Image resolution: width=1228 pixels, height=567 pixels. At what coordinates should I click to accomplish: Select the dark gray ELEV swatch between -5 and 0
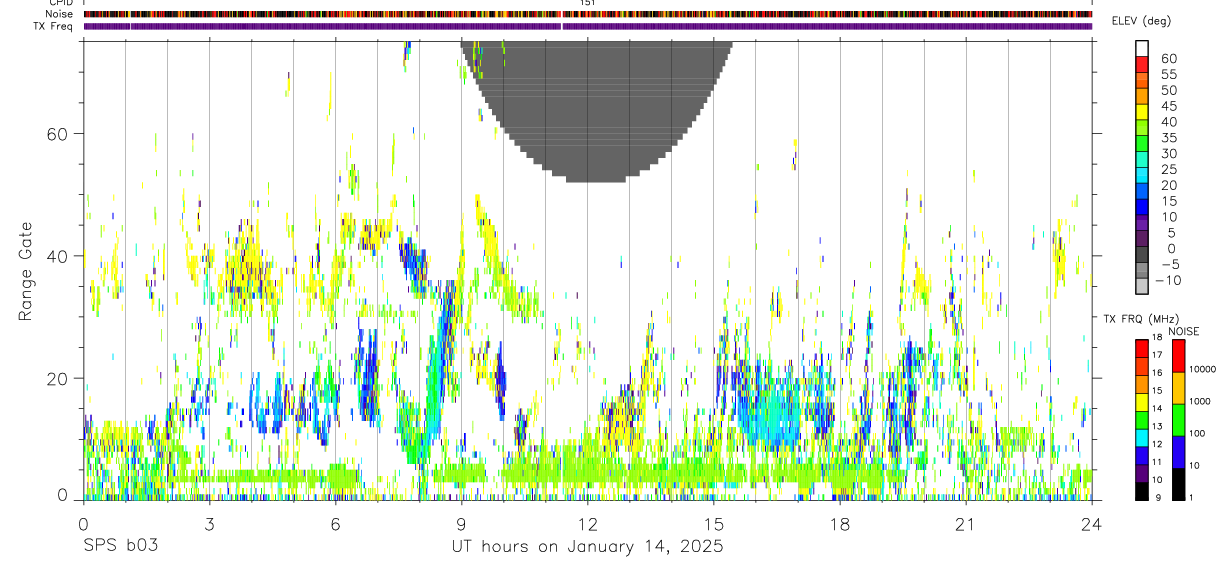pos(1144,254)
